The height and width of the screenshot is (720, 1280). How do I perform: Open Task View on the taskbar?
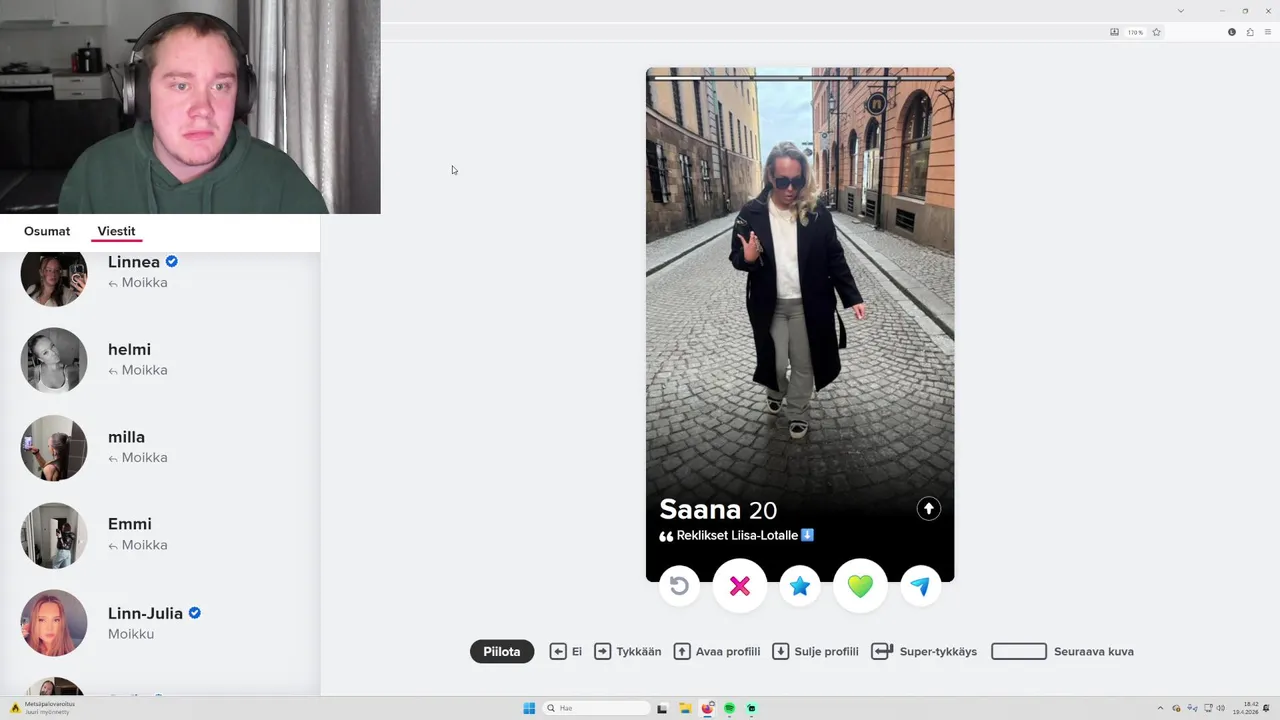662,708
